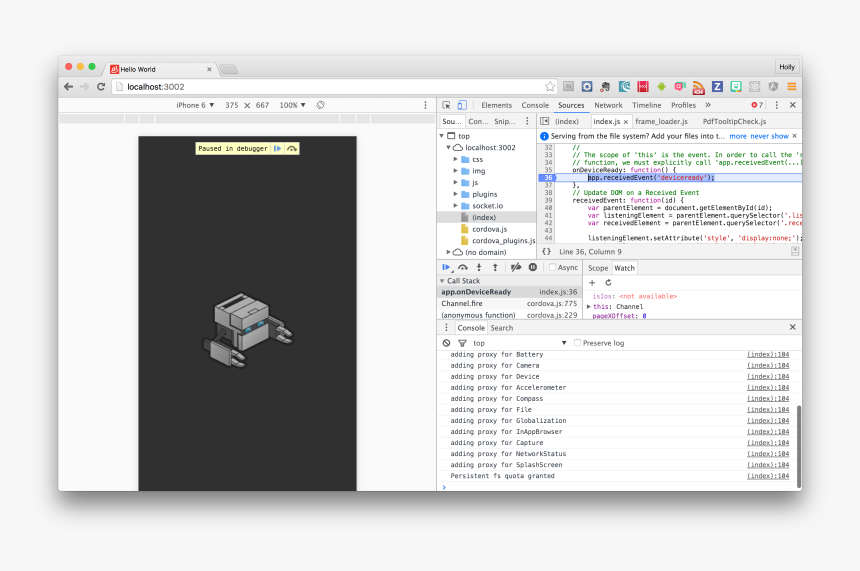Open the frame_loader.js file tab
Screen dimensions: 860x571
[661, 121]
